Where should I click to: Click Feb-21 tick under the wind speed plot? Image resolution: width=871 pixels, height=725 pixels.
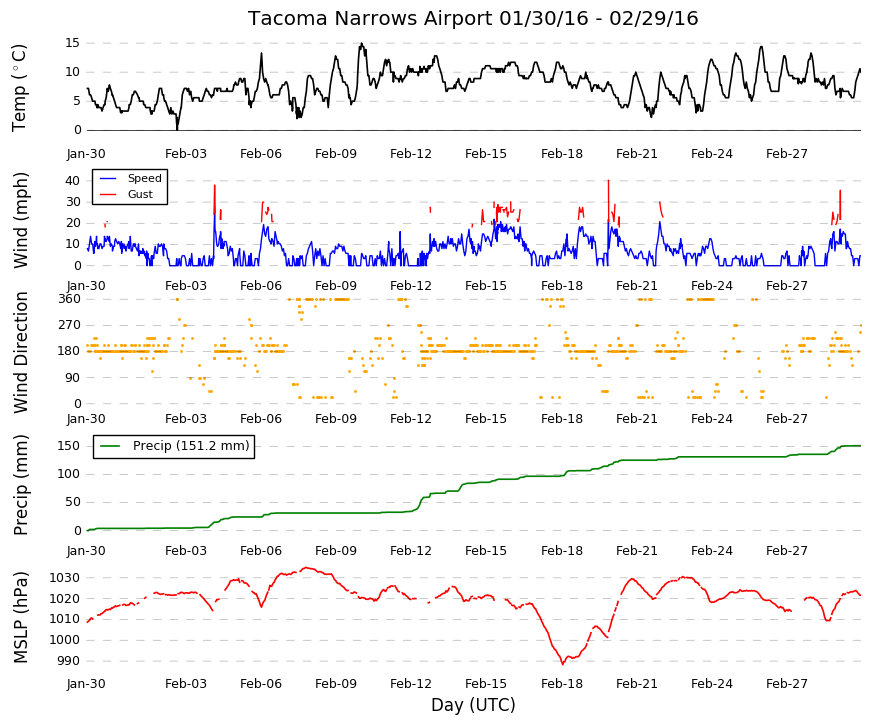tap(637, 286)
